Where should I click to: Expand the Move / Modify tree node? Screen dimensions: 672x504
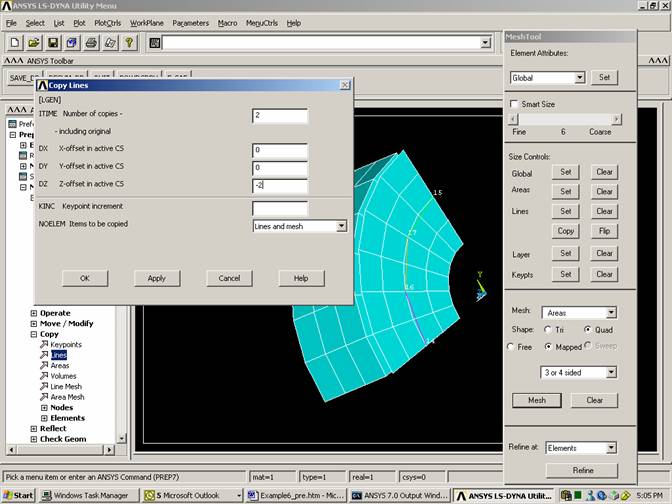(35, 324)
